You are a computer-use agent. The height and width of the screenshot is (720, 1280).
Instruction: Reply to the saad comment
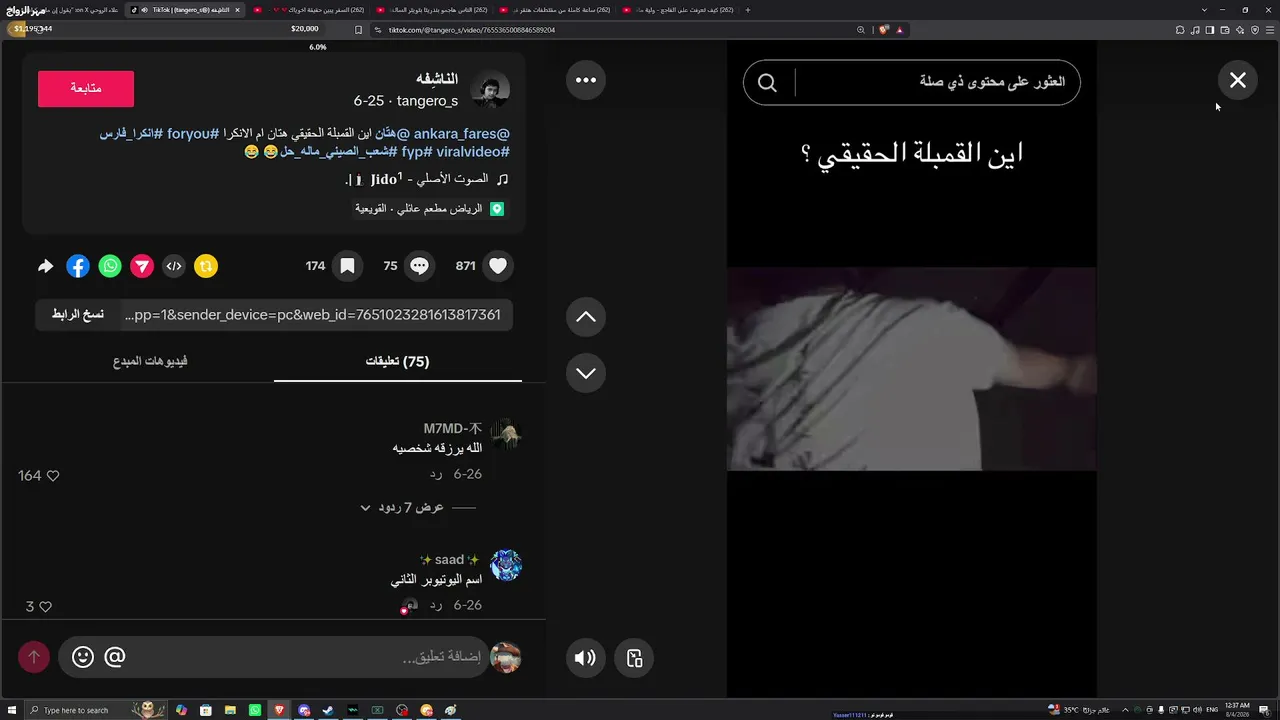click(436, 605)
